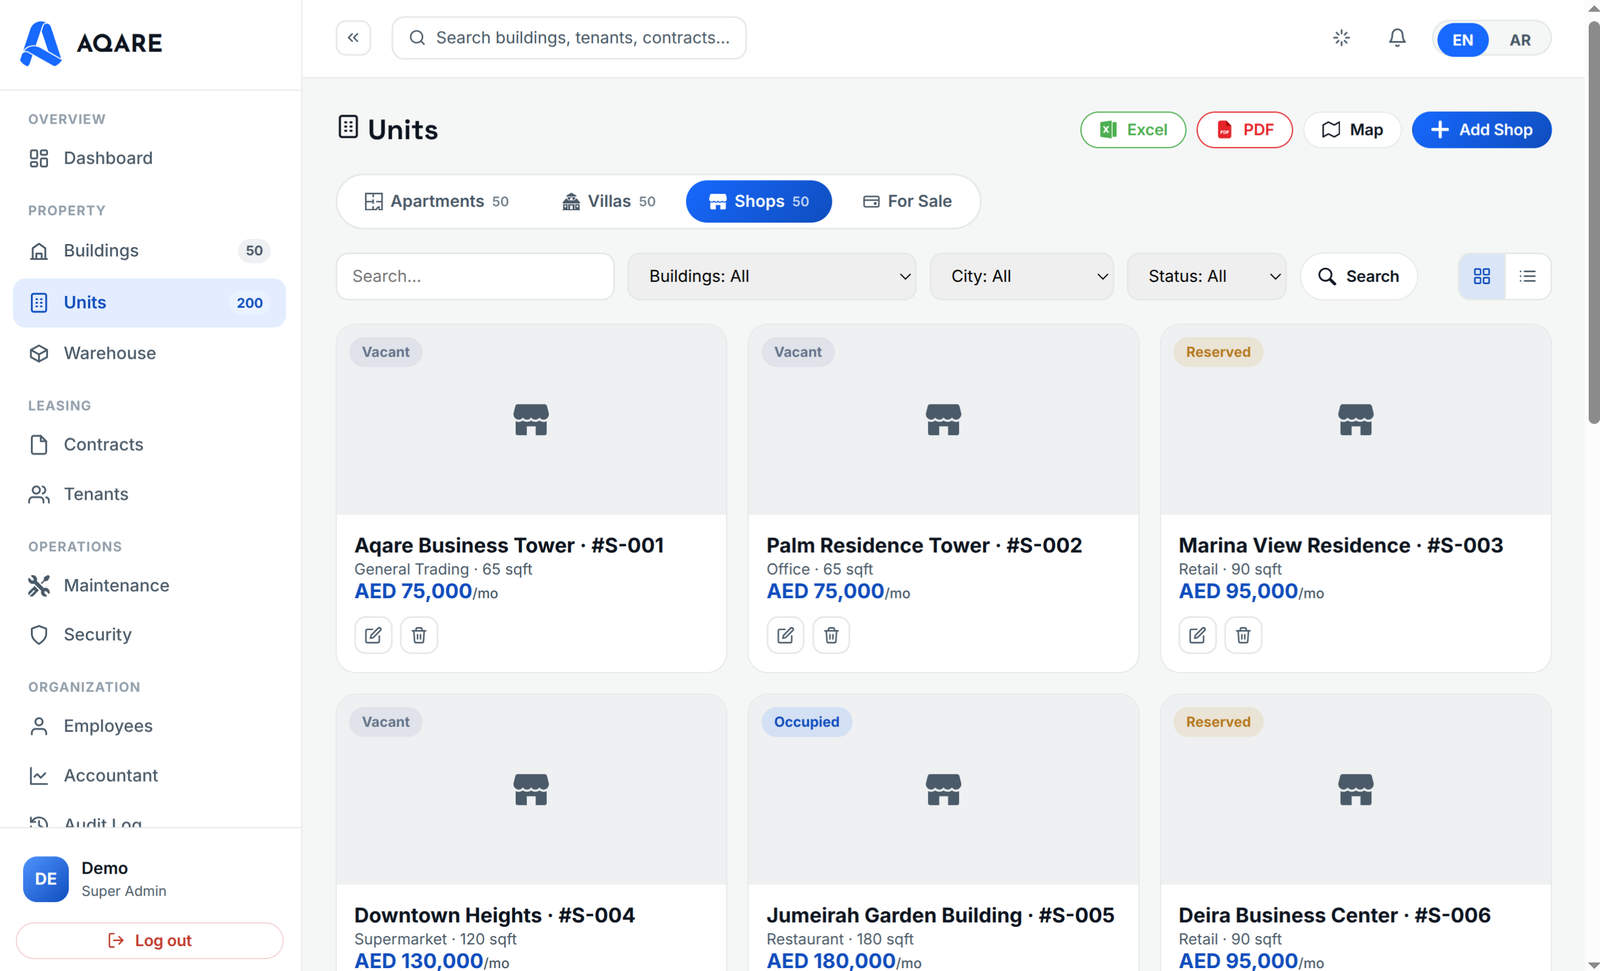
Task: Open Accountant page
Action: point(149,775)
